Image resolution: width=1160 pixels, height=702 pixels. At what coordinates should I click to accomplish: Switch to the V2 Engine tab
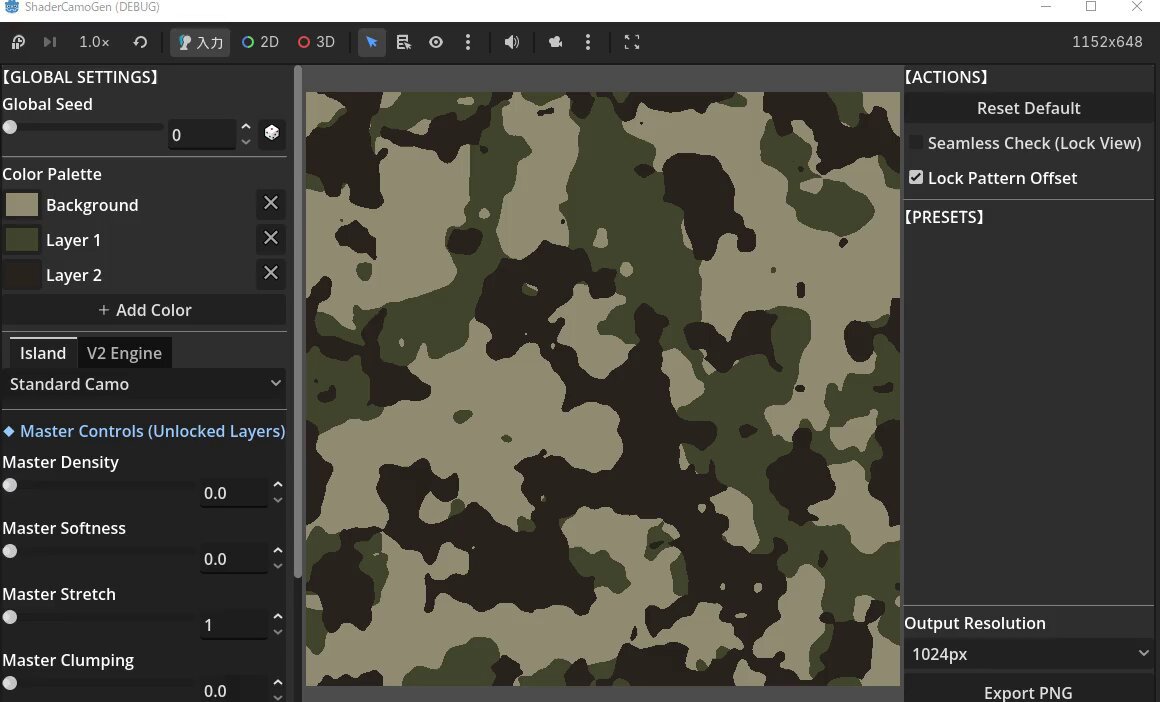(124, 354)
